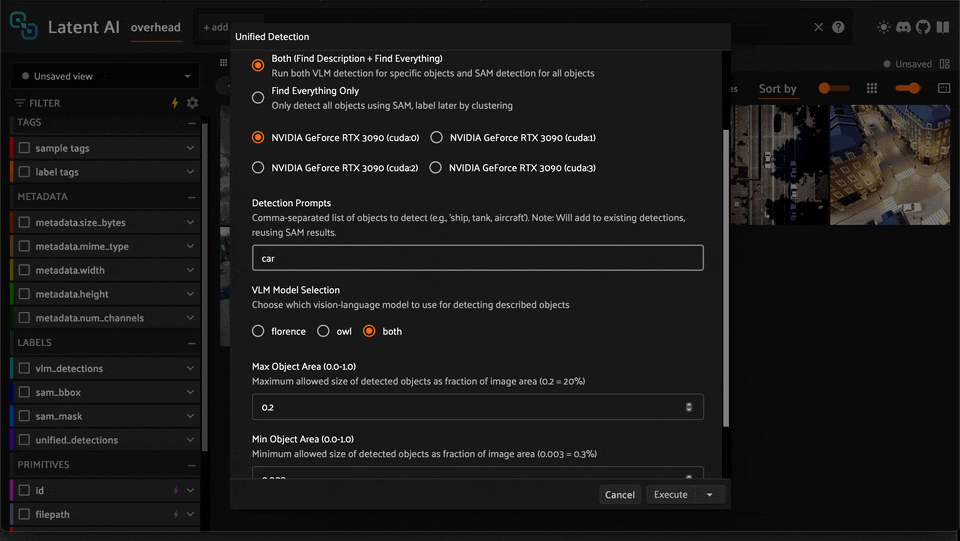Click the Execute button

click(670, 494)
